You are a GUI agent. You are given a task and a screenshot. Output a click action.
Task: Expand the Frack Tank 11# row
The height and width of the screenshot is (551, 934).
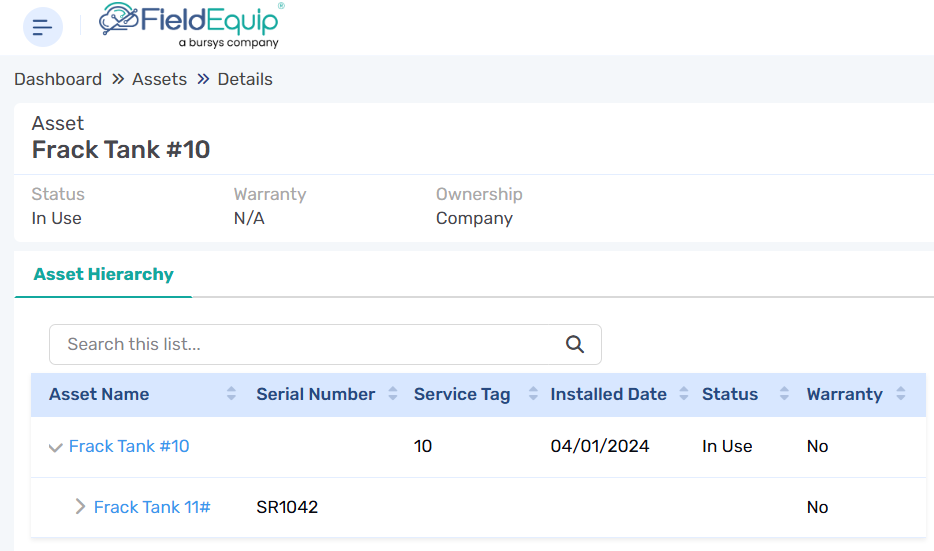coord(81,507)
